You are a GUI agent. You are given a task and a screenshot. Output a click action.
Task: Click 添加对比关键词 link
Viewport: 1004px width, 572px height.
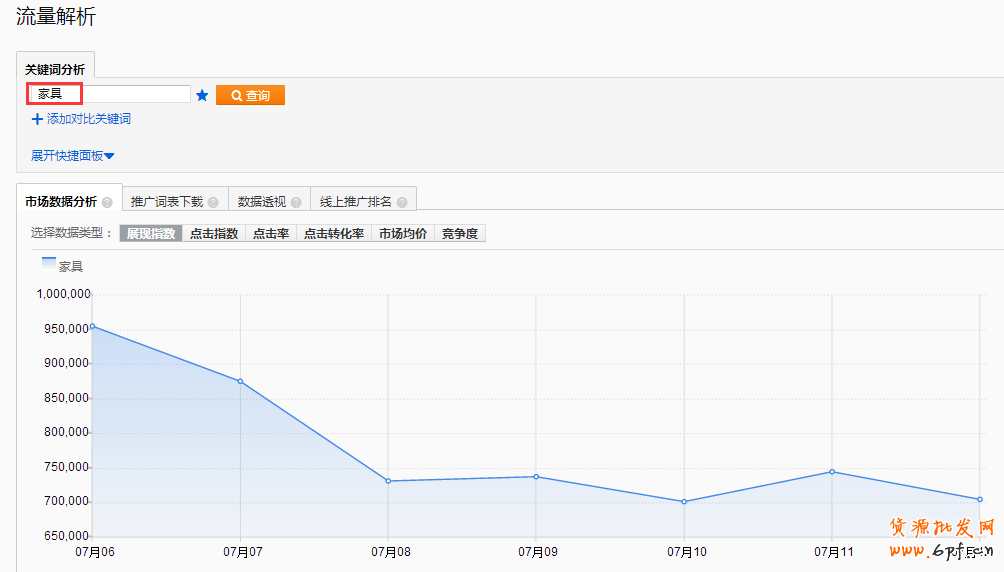[88, 119]
